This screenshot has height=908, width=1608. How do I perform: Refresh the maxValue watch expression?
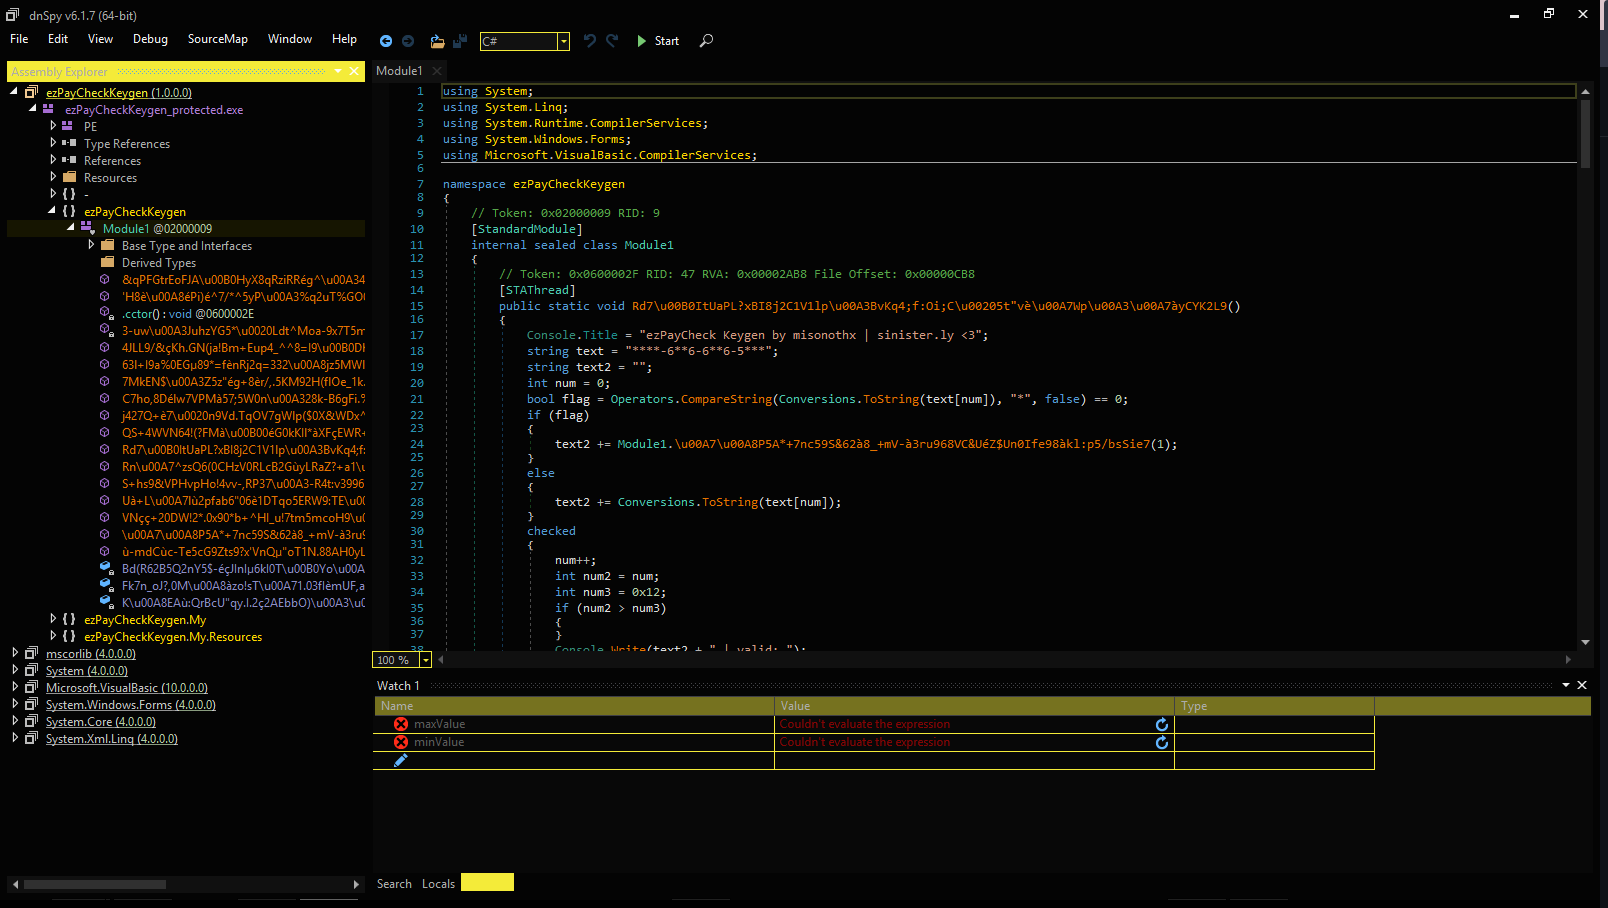pos(1161,725)
